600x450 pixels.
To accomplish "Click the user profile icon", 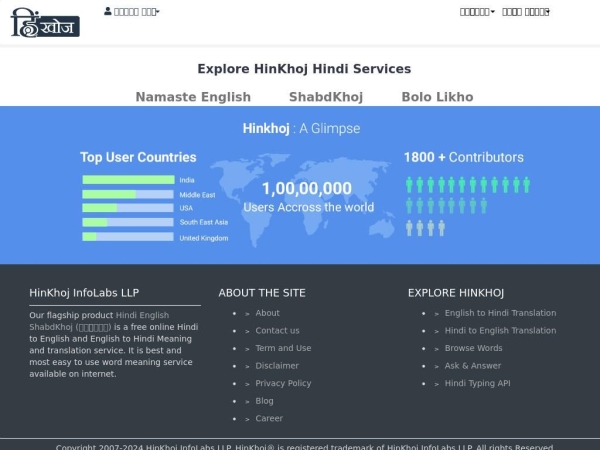I will [x=108, y=11].
